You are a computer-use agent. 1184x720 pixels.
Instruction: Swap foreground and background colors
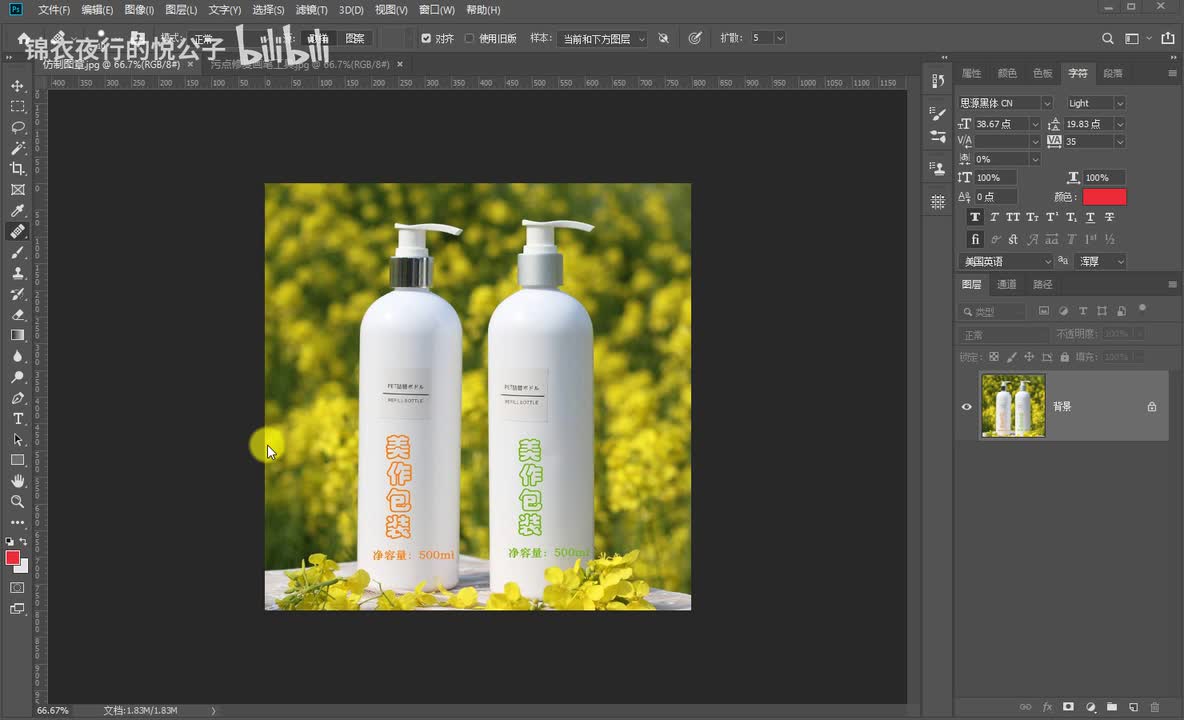tap(23, 541)
